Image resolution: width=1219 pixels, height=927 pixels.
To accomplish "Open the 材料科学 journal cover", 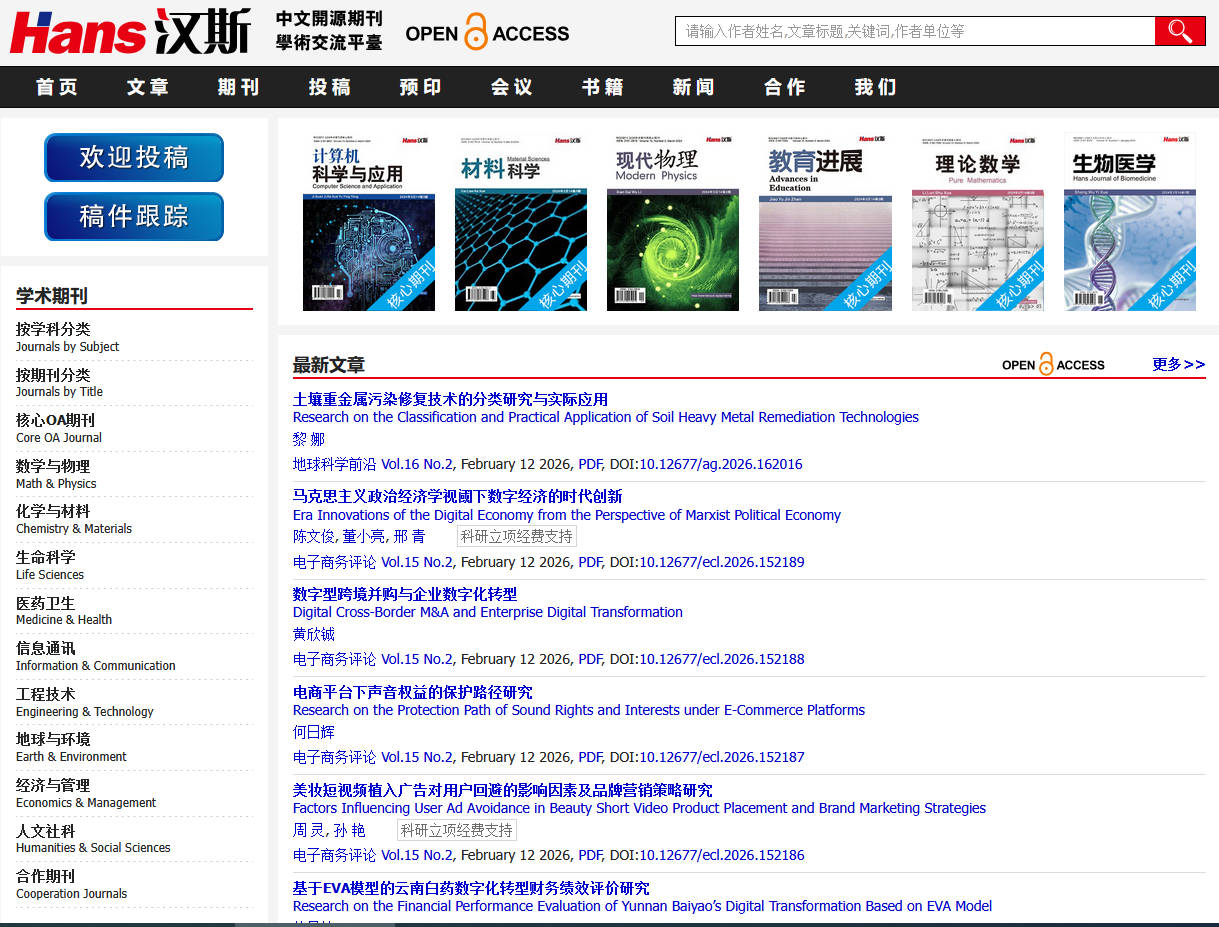I will click(520, 220).
